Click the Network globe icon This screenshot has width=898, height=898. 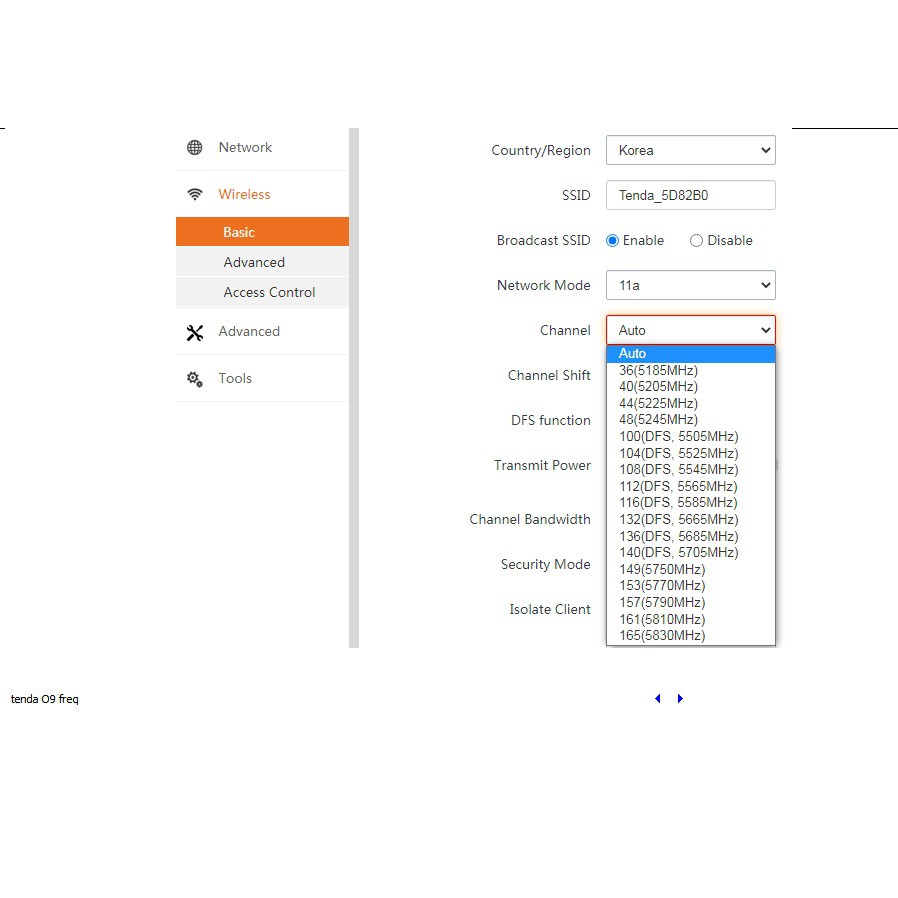[195, 148]
